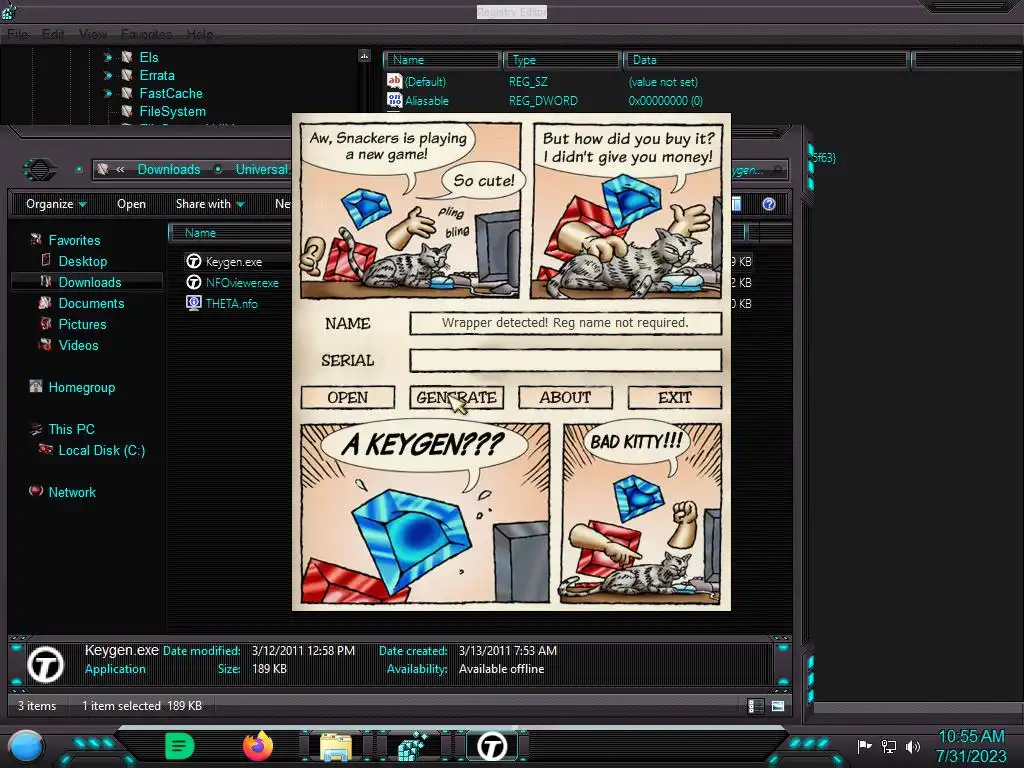Image resolution: width=1024 pixels, height=768 pixels.
Task: Select the Els key folder icon
Action: click(x=127, y=57)
